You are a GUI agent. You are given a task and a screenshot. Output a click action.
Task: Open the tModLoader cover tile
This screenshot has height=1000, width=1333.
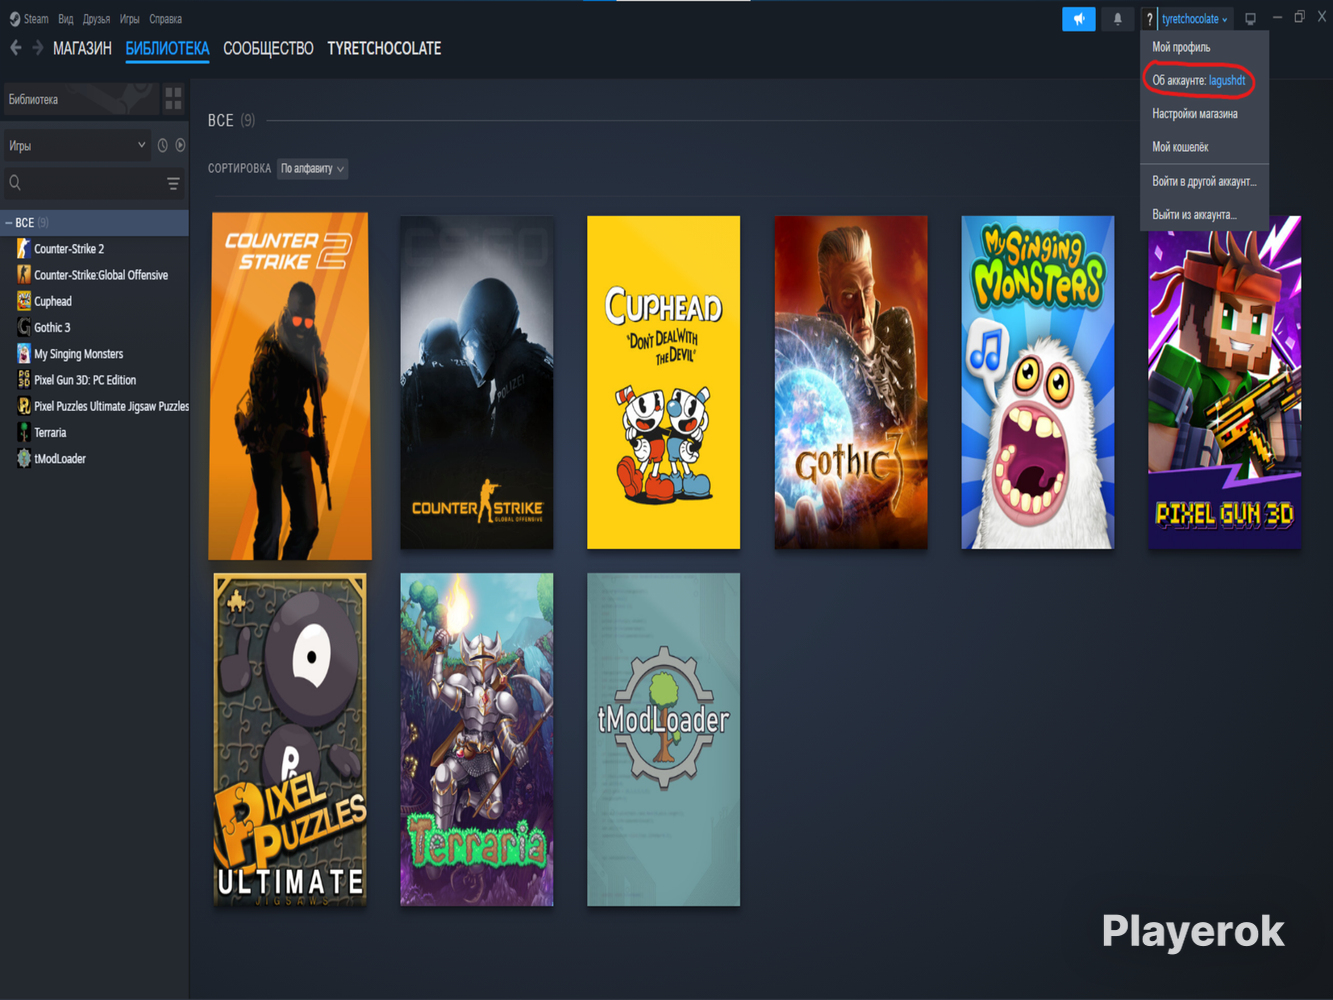[x=664, y=739]
